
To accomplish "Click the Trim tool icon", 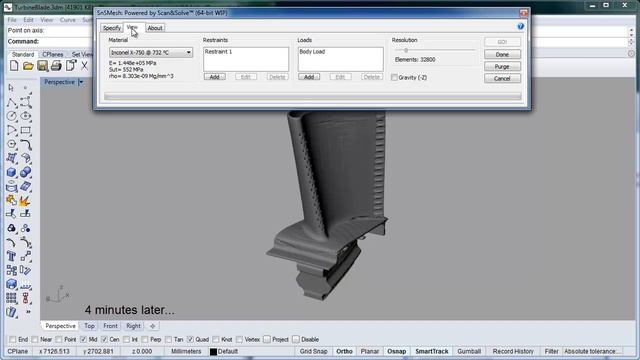I will point(11,214).
